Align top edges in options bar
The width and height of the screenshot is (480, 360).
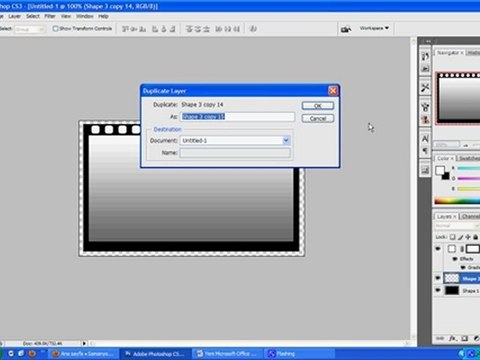click(125, 29)
